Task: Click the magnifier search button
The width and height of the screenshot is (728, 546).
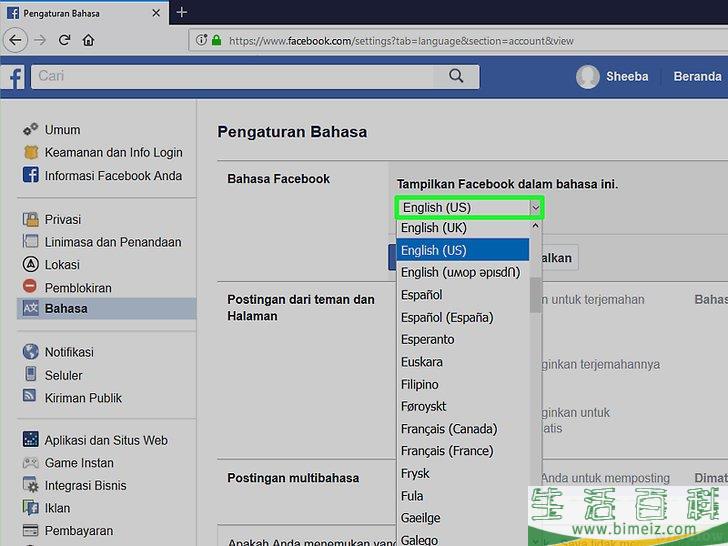Action: point(456,76)
